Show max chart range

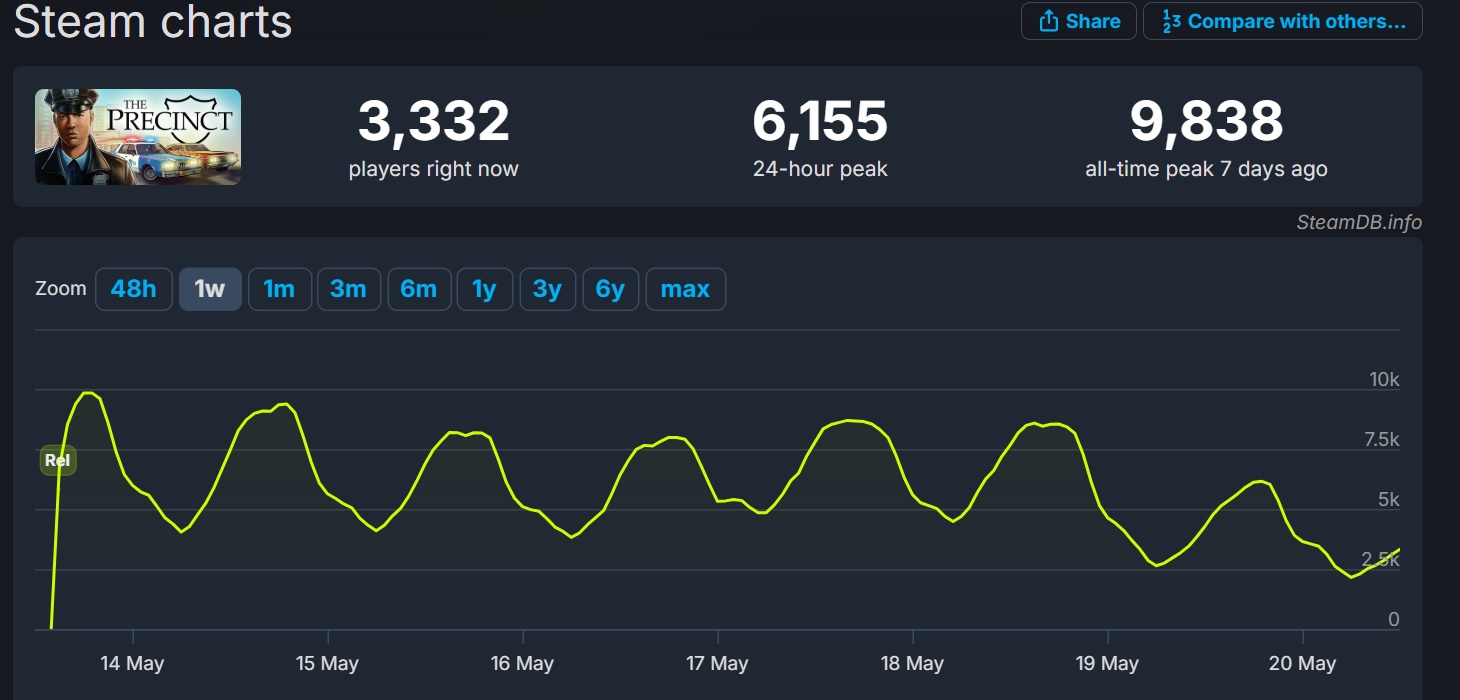tap(686, 289)
